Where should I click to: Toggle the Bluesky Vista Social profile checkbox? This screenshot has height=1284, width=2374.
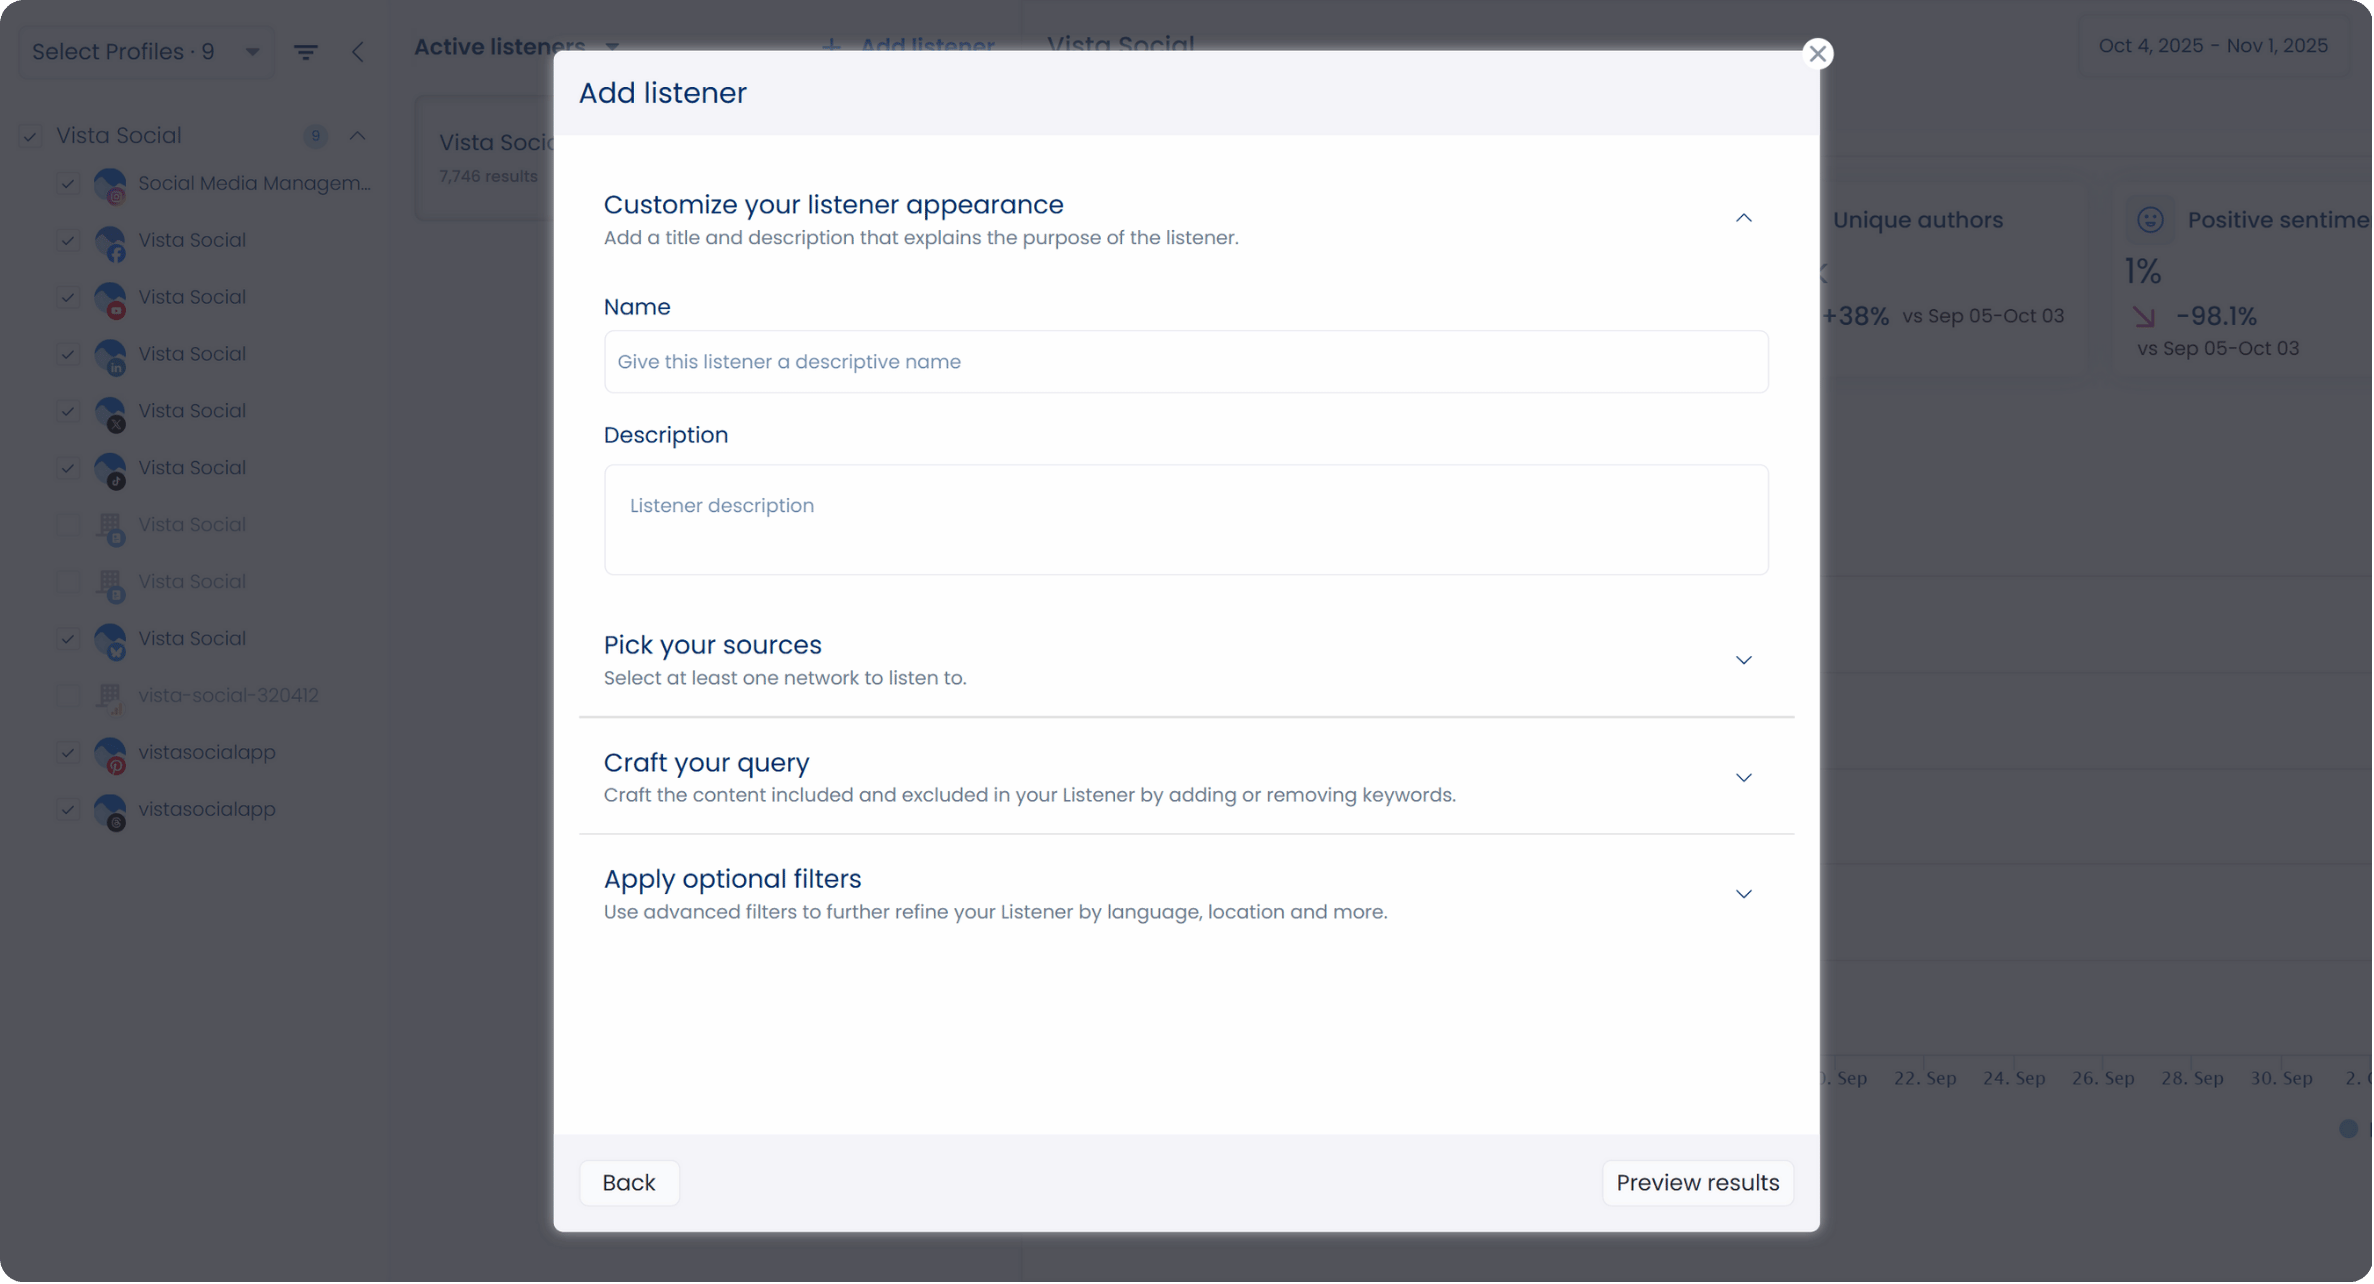68,639
